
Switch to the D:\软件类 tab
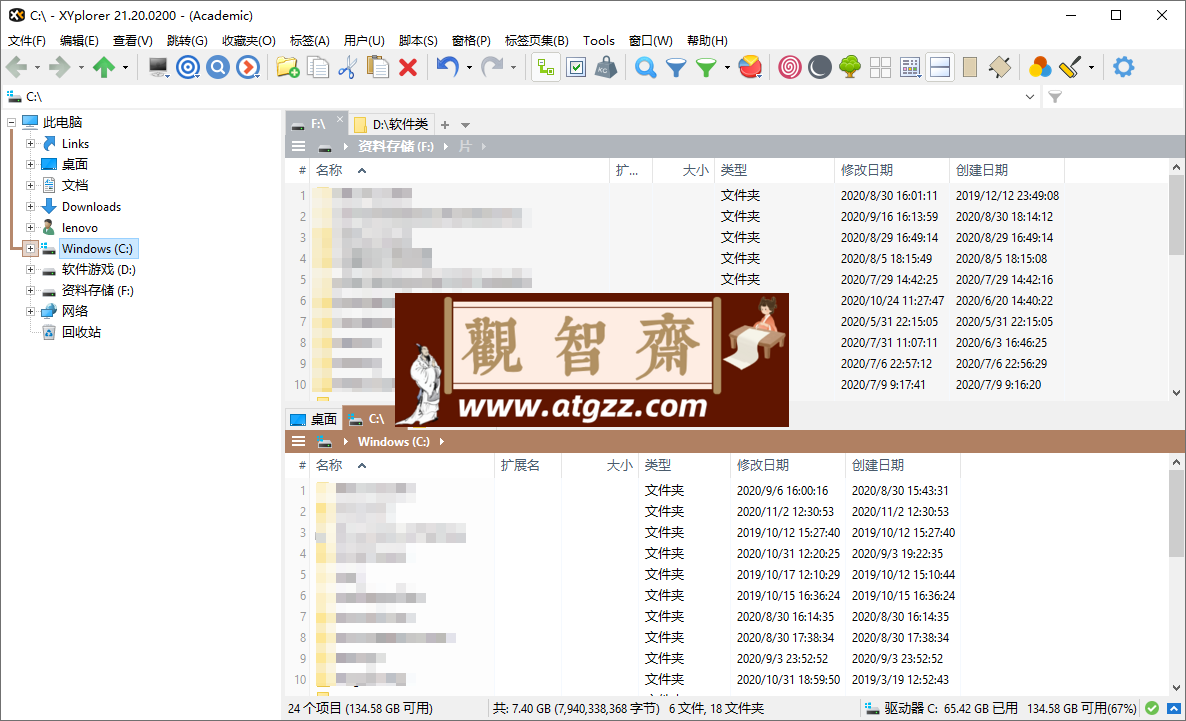(x=392, y=124)
